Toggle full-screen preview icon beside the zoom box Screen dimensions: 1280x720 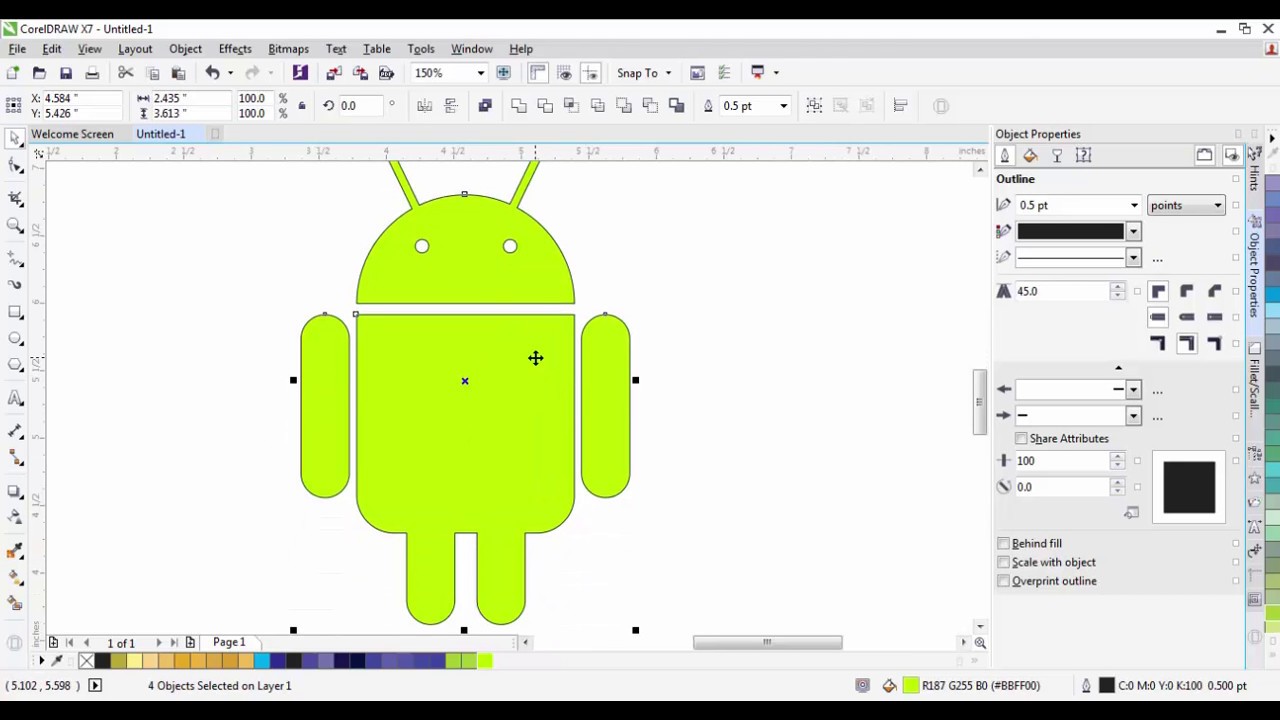coord(503,73)
